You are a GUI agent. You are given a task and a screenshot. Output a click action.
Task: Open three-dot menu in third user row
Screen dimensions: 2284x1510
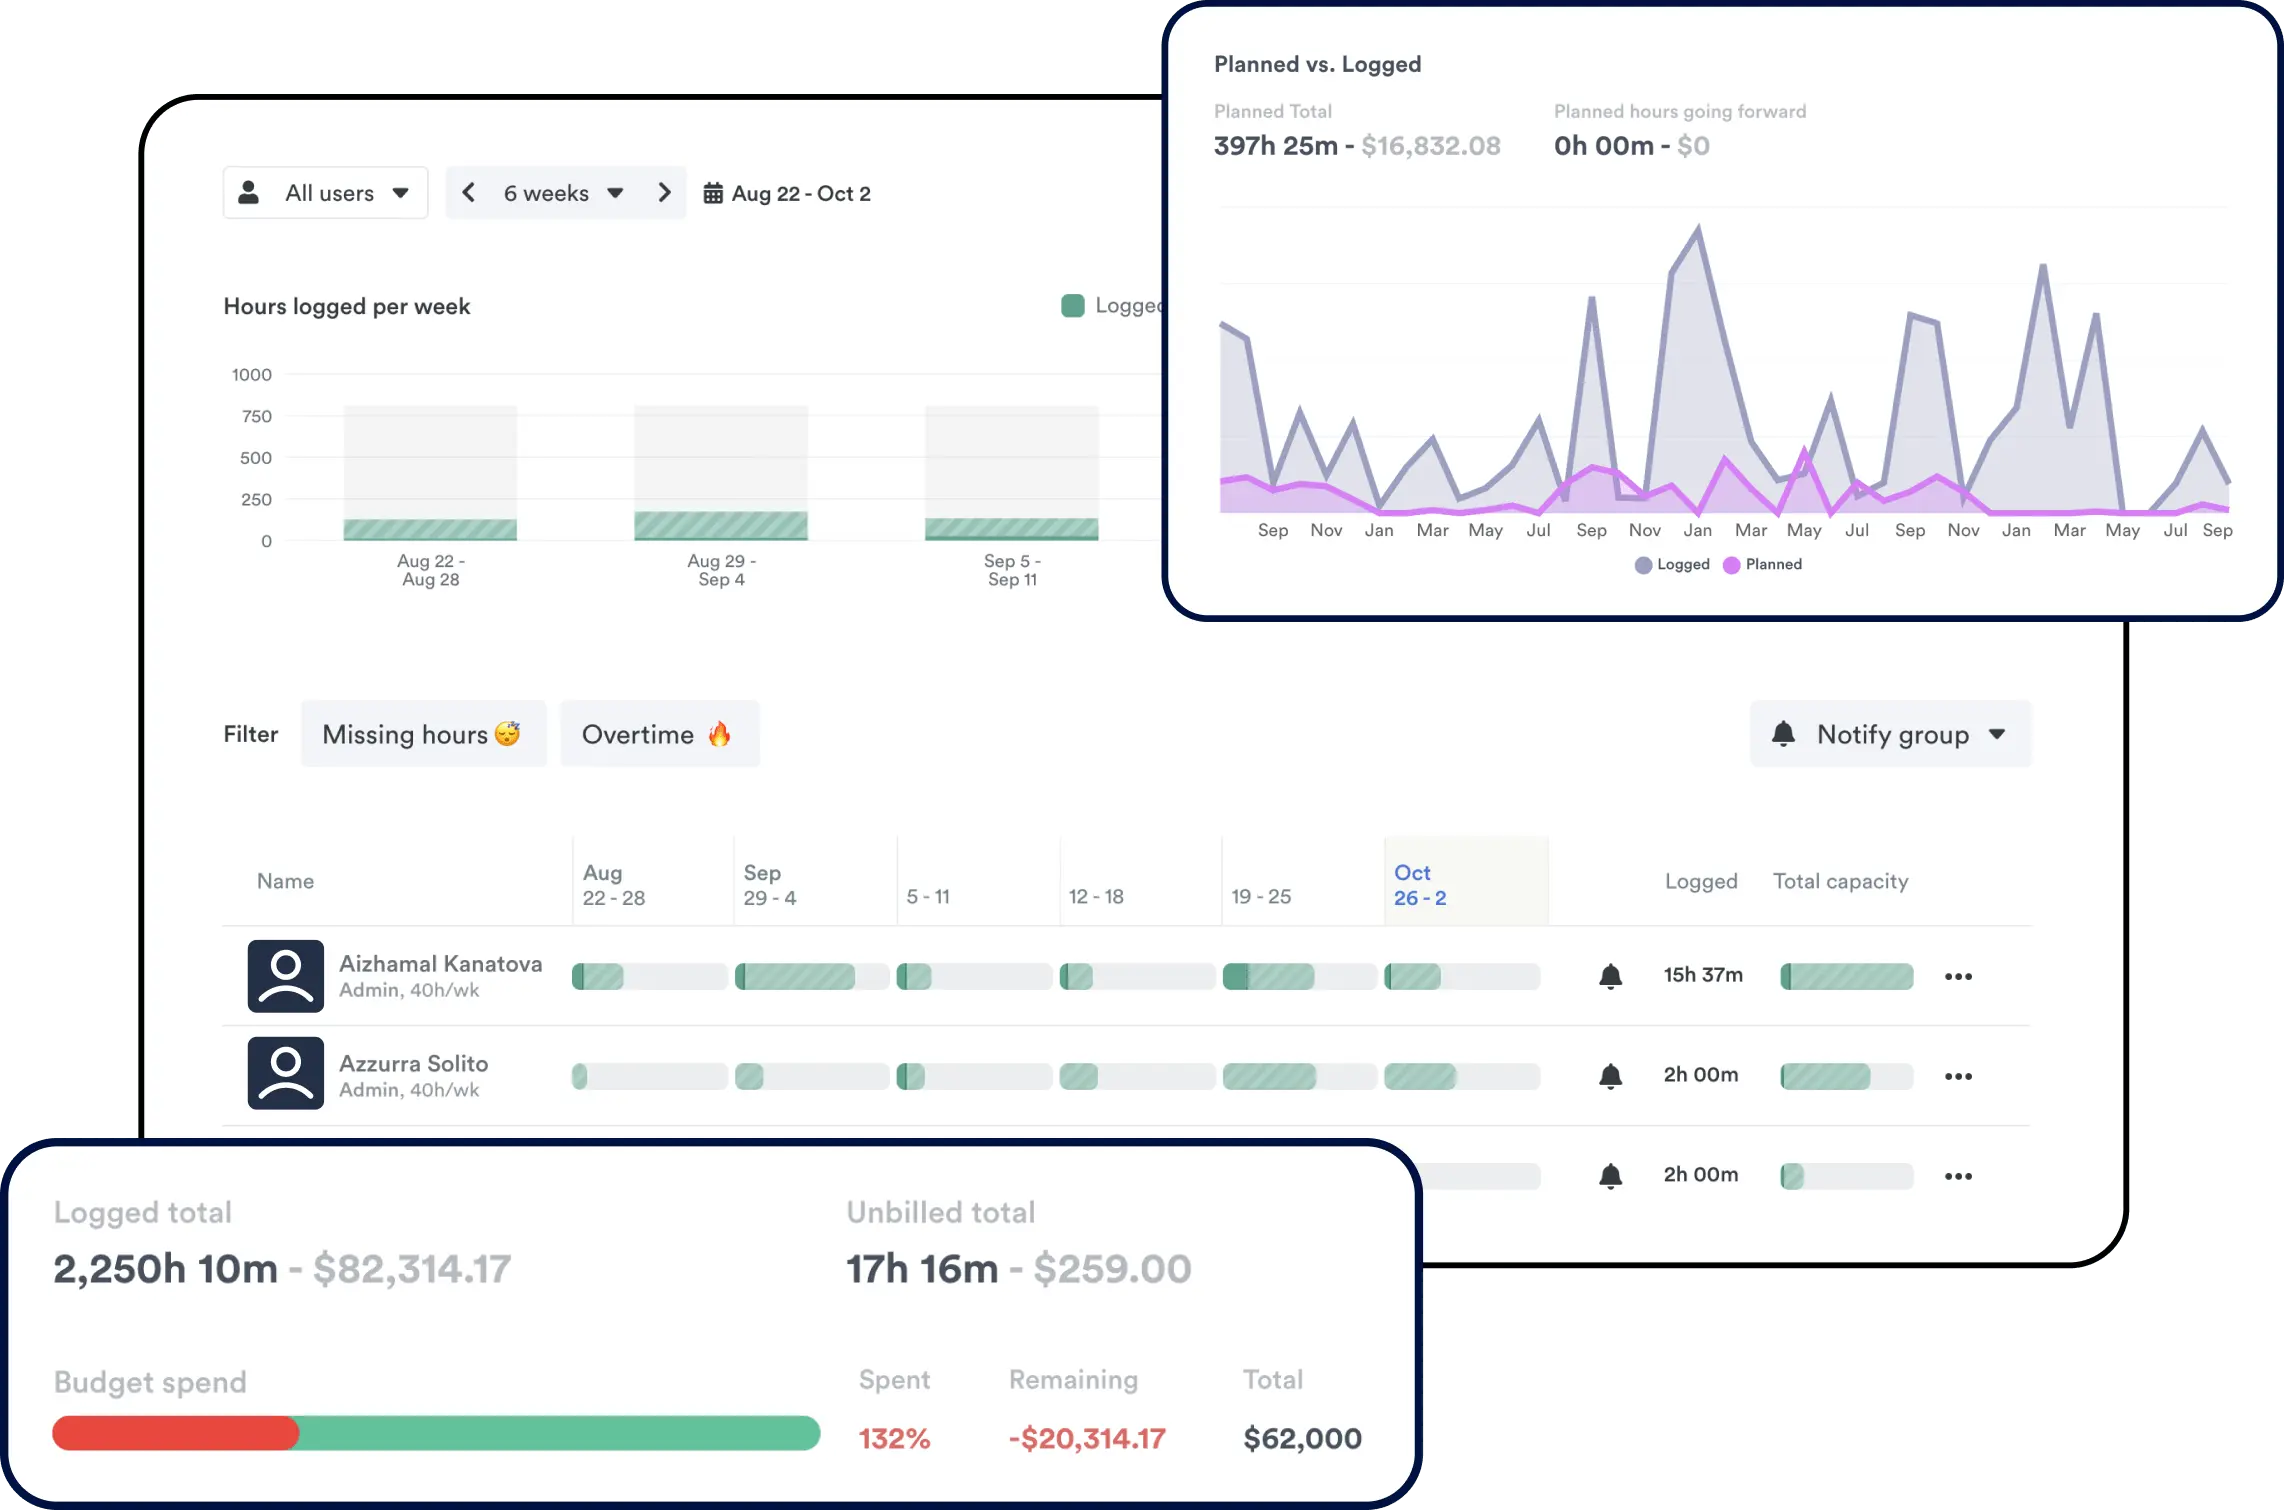(1958, 1176)
